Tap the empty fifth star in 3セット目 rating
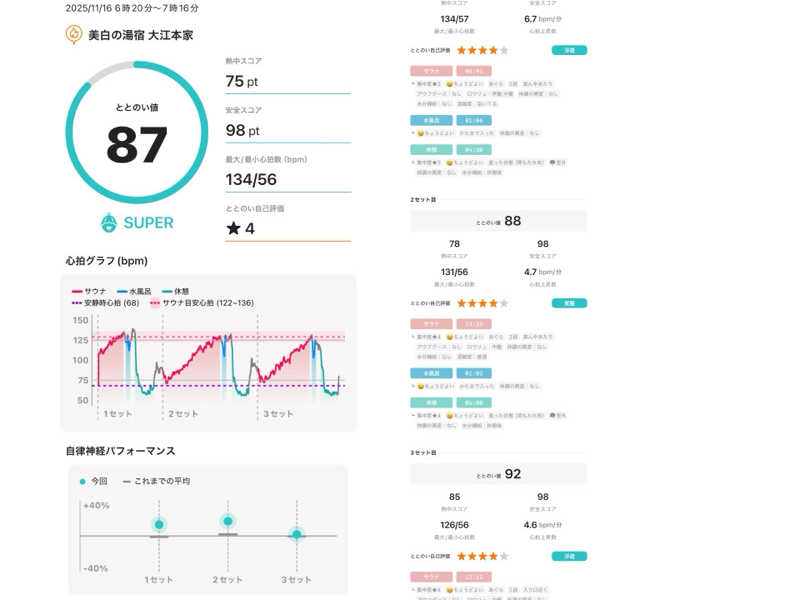800x600 pixels. [x=504, y=555]
